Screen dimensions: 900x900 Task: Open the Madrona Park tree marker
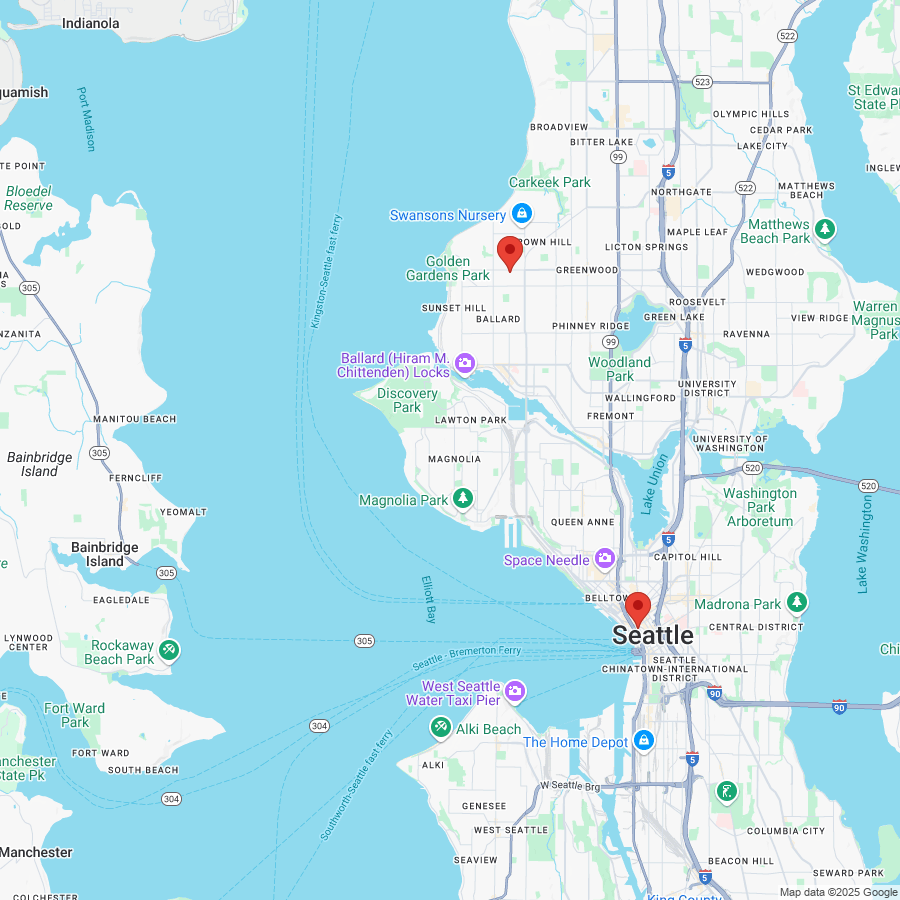pos(796,602)
